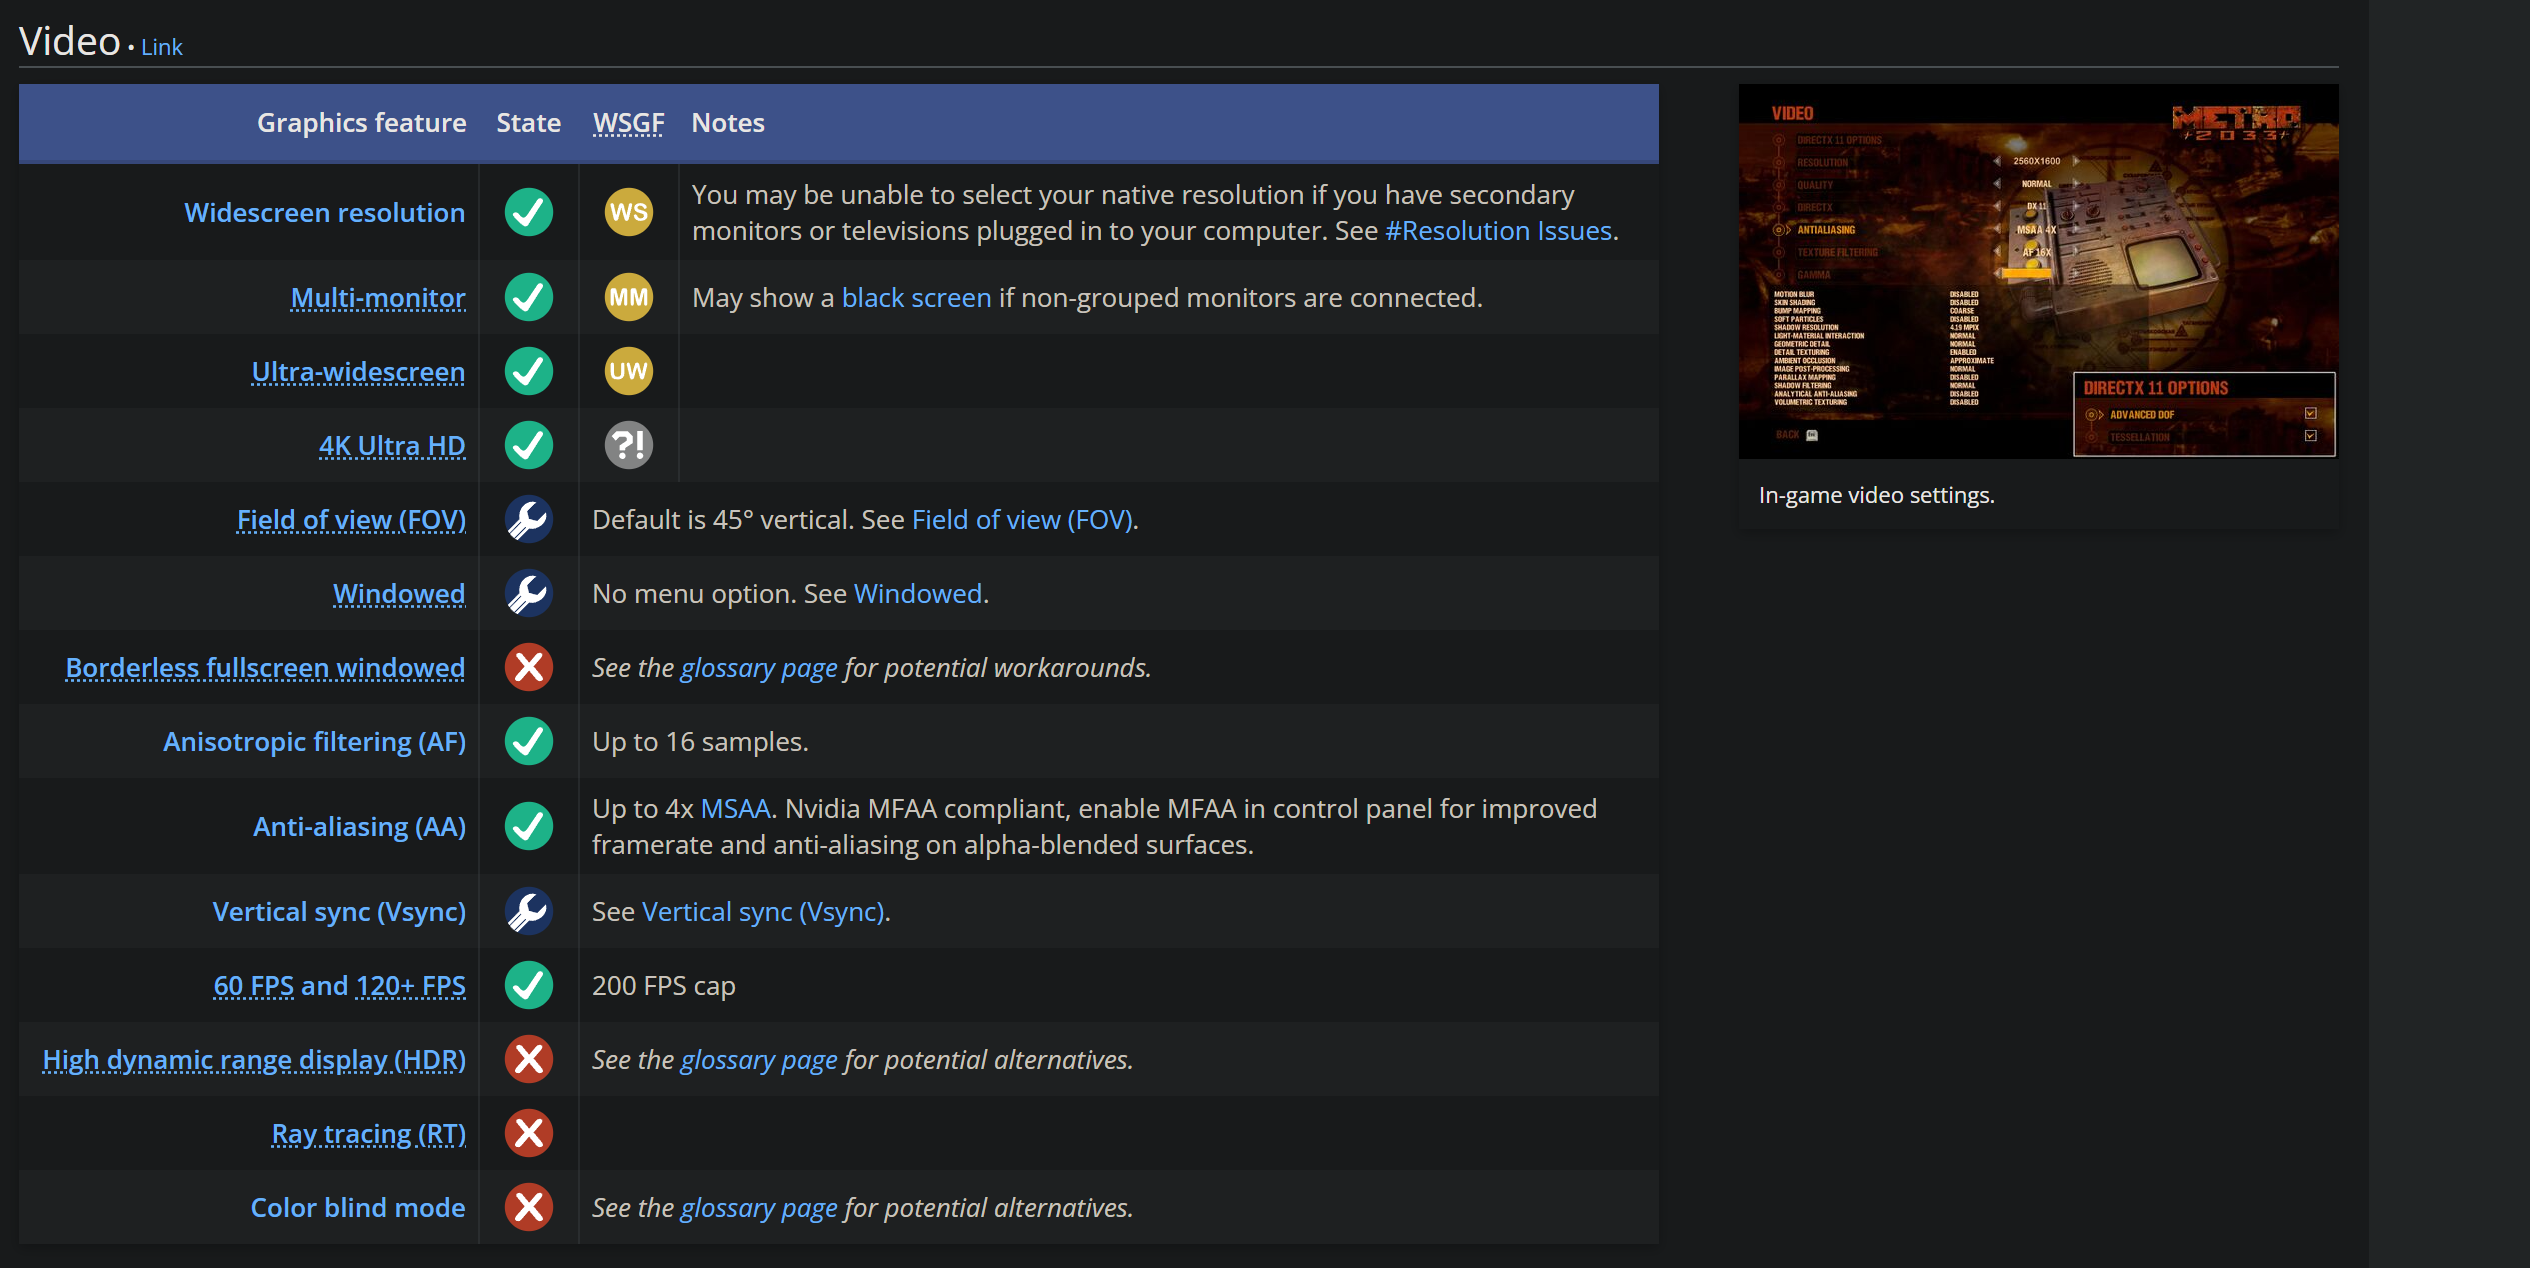Click the State column header

pos(529,122)
